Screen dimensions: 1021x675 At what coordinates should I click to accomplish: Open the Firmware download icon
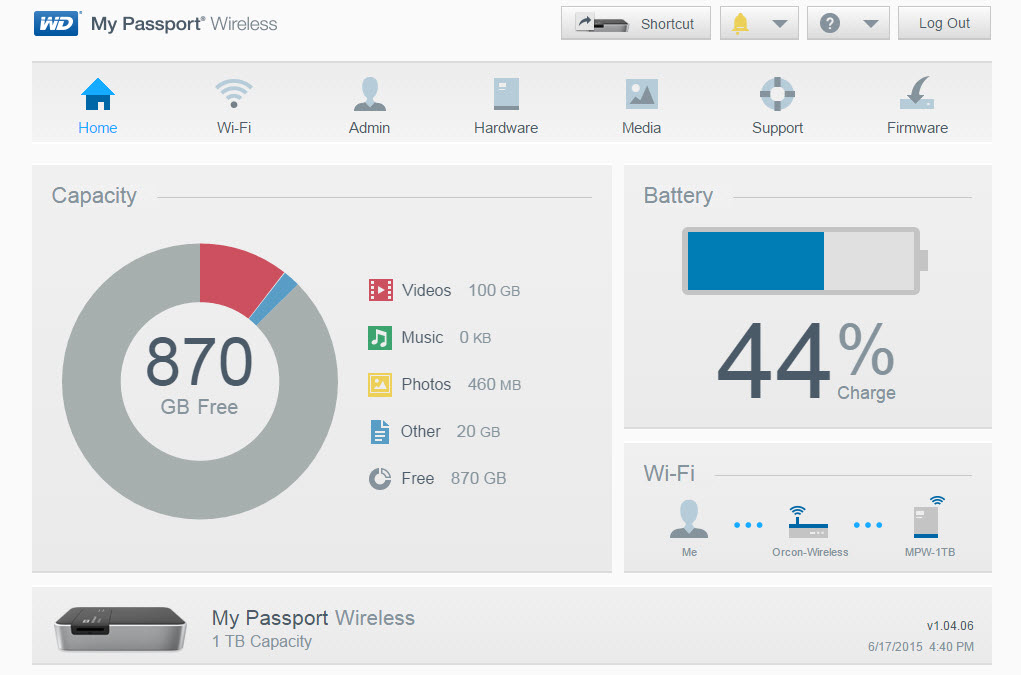point(917,92)
